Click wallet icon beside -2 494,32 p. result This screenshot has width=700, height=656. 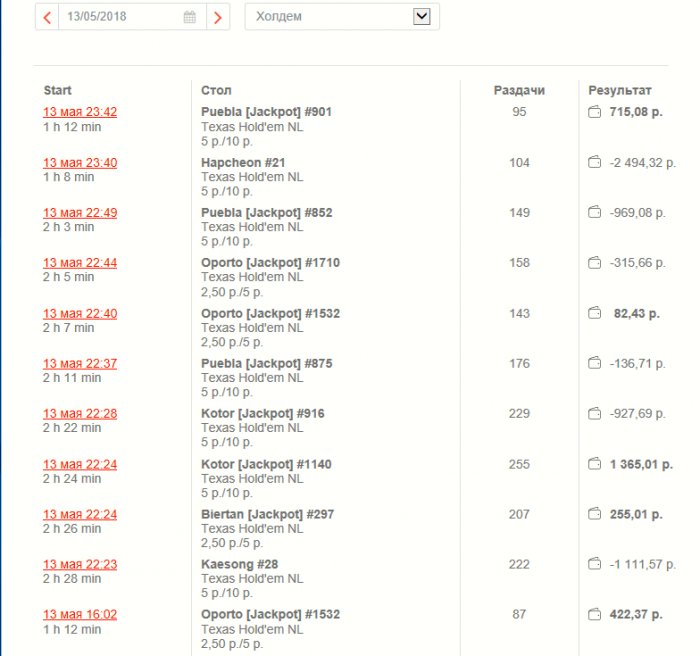(594, 162)
